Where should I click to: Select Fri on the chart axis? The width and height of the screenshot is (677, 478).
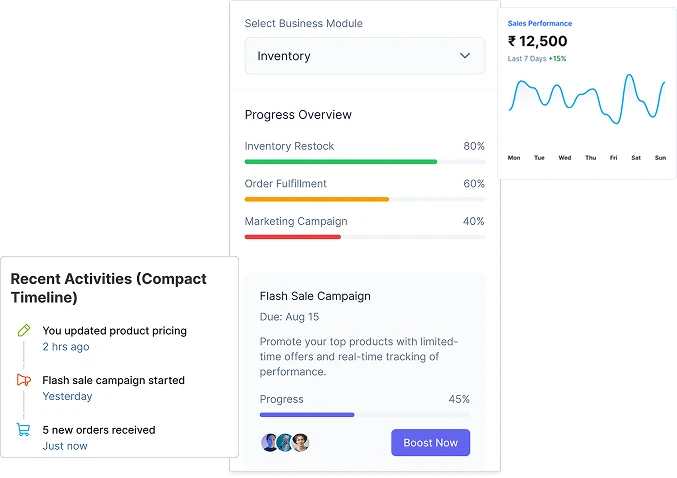[613, 158]
